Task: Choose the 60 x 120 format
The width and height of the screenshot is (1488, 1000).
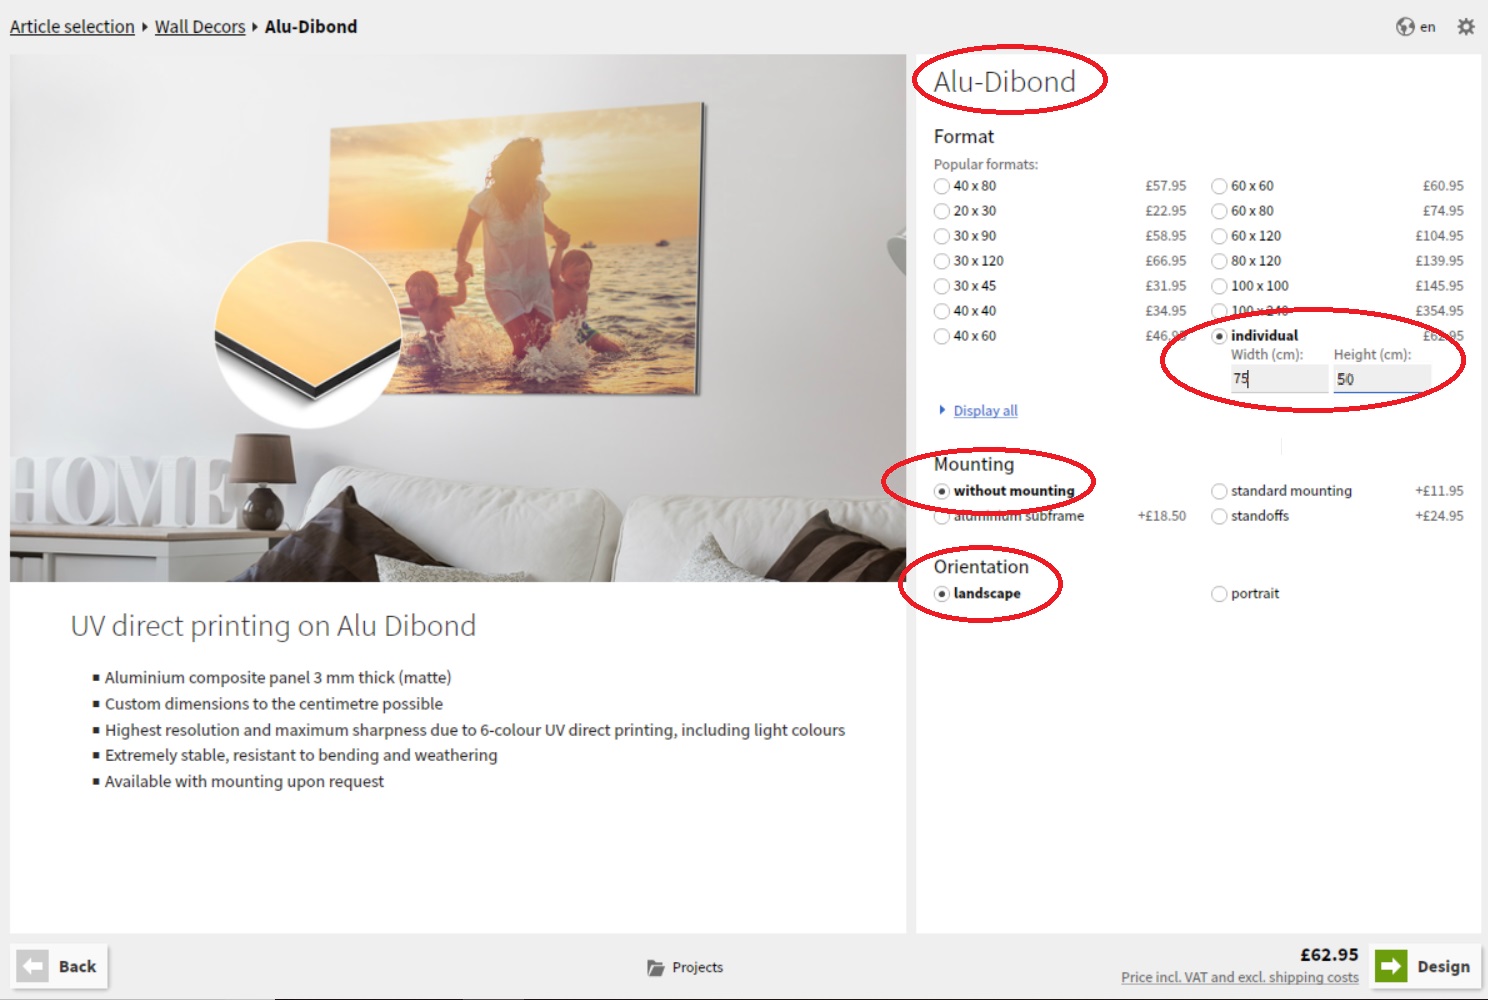Action: tap(1219, 236)
